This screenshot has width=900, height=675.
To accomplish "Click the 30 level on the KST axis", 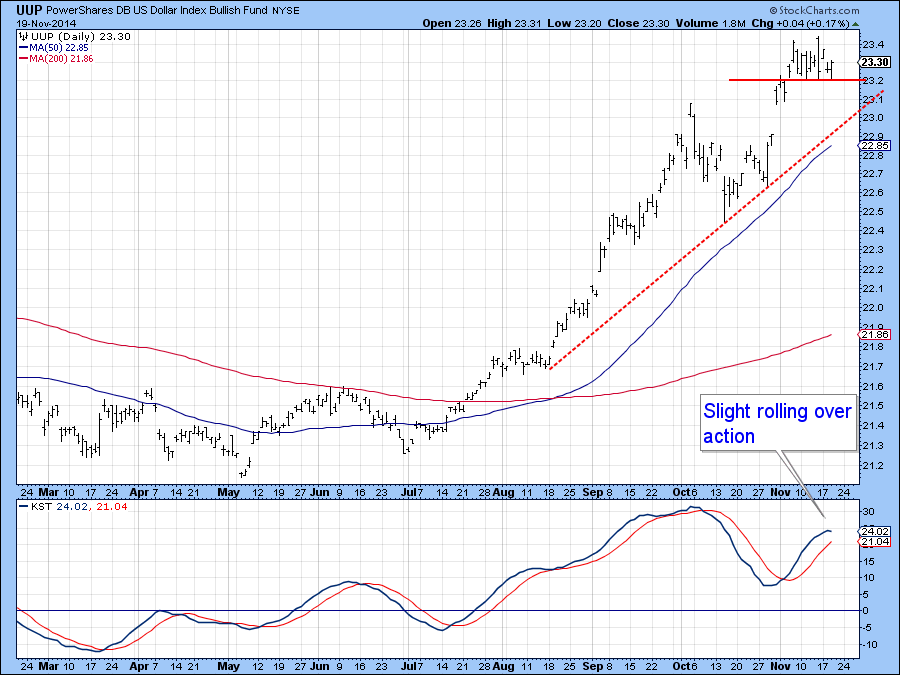I will click(x=868, y=511).
